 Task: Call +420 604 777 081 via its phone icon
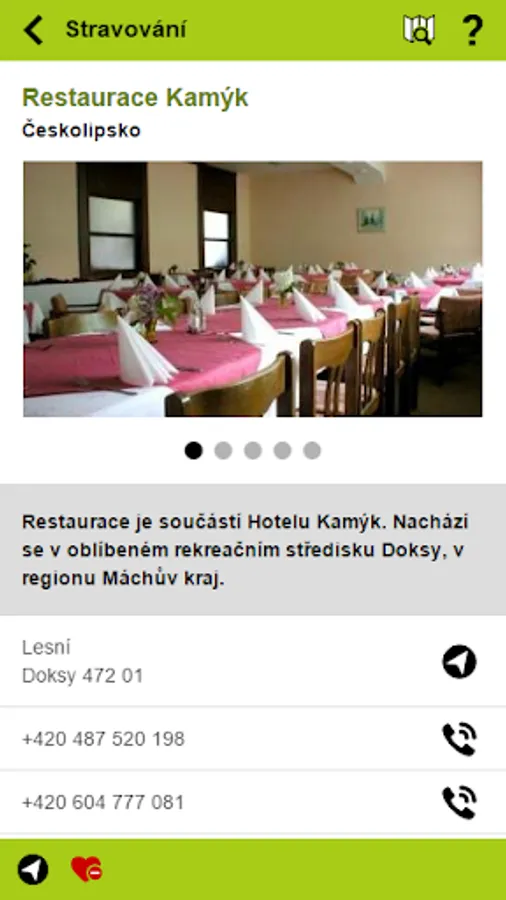[459, 802]
